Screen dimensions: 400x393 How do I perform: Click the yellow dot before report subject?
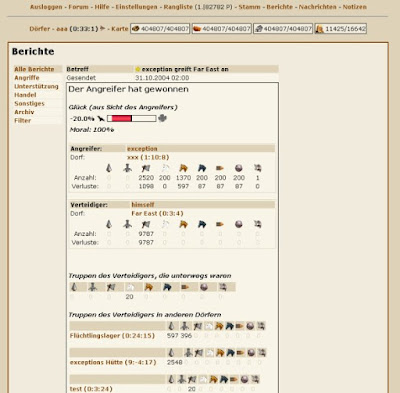point(138,69)
